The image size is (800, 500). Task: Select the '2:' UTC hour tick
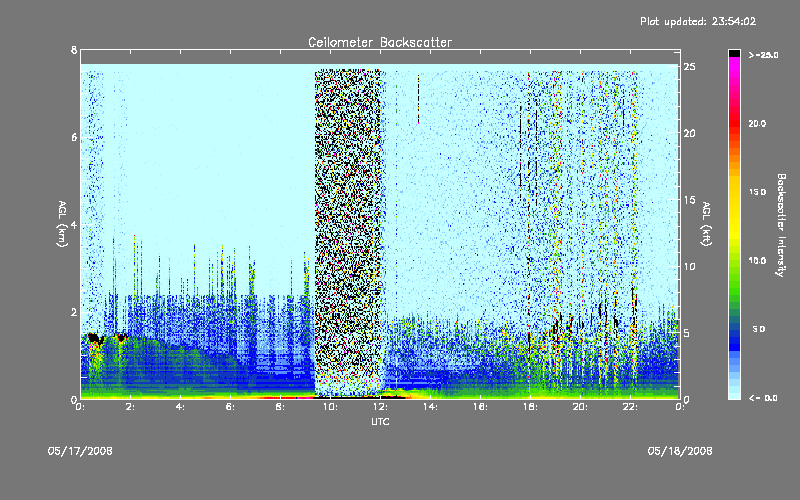click(x=131, y=407)
